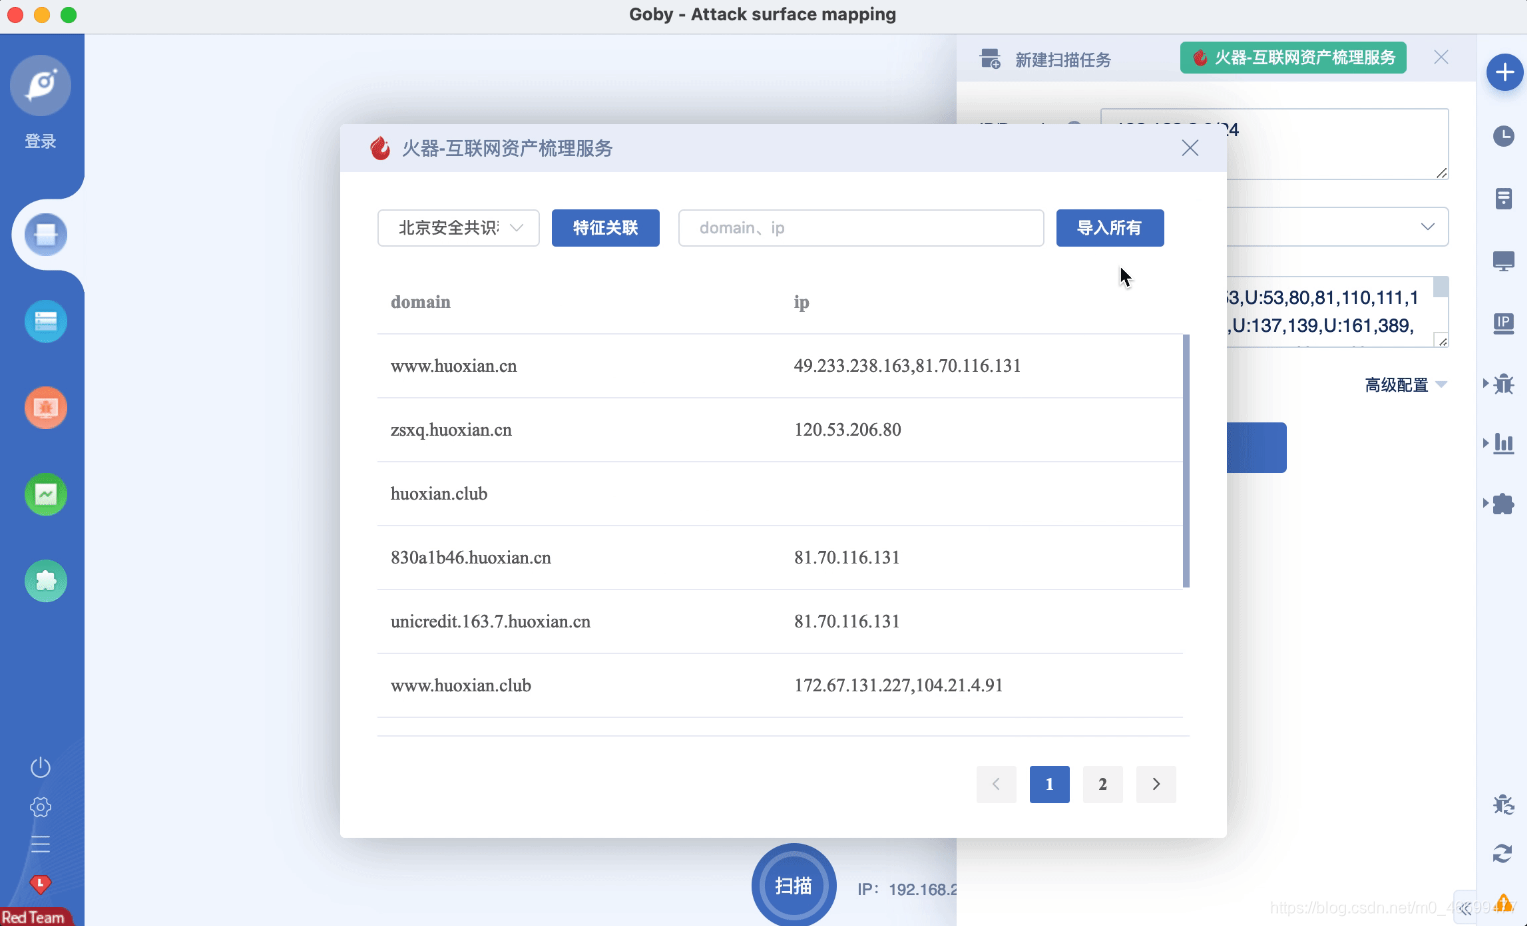Open the IP list icon on right bar
This screenshot has height=926, width=1527.
point(1504,323)
